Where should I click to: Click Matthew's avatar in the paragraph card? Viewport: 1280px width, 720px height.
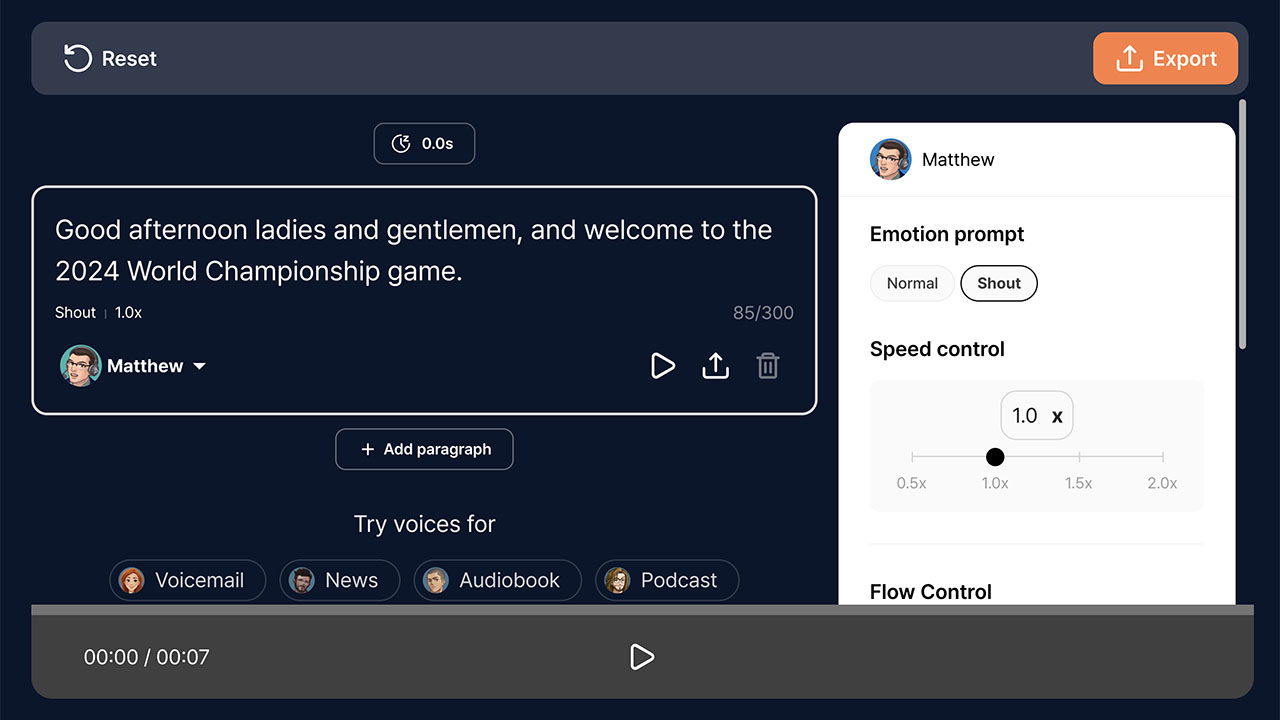point(79,365)
